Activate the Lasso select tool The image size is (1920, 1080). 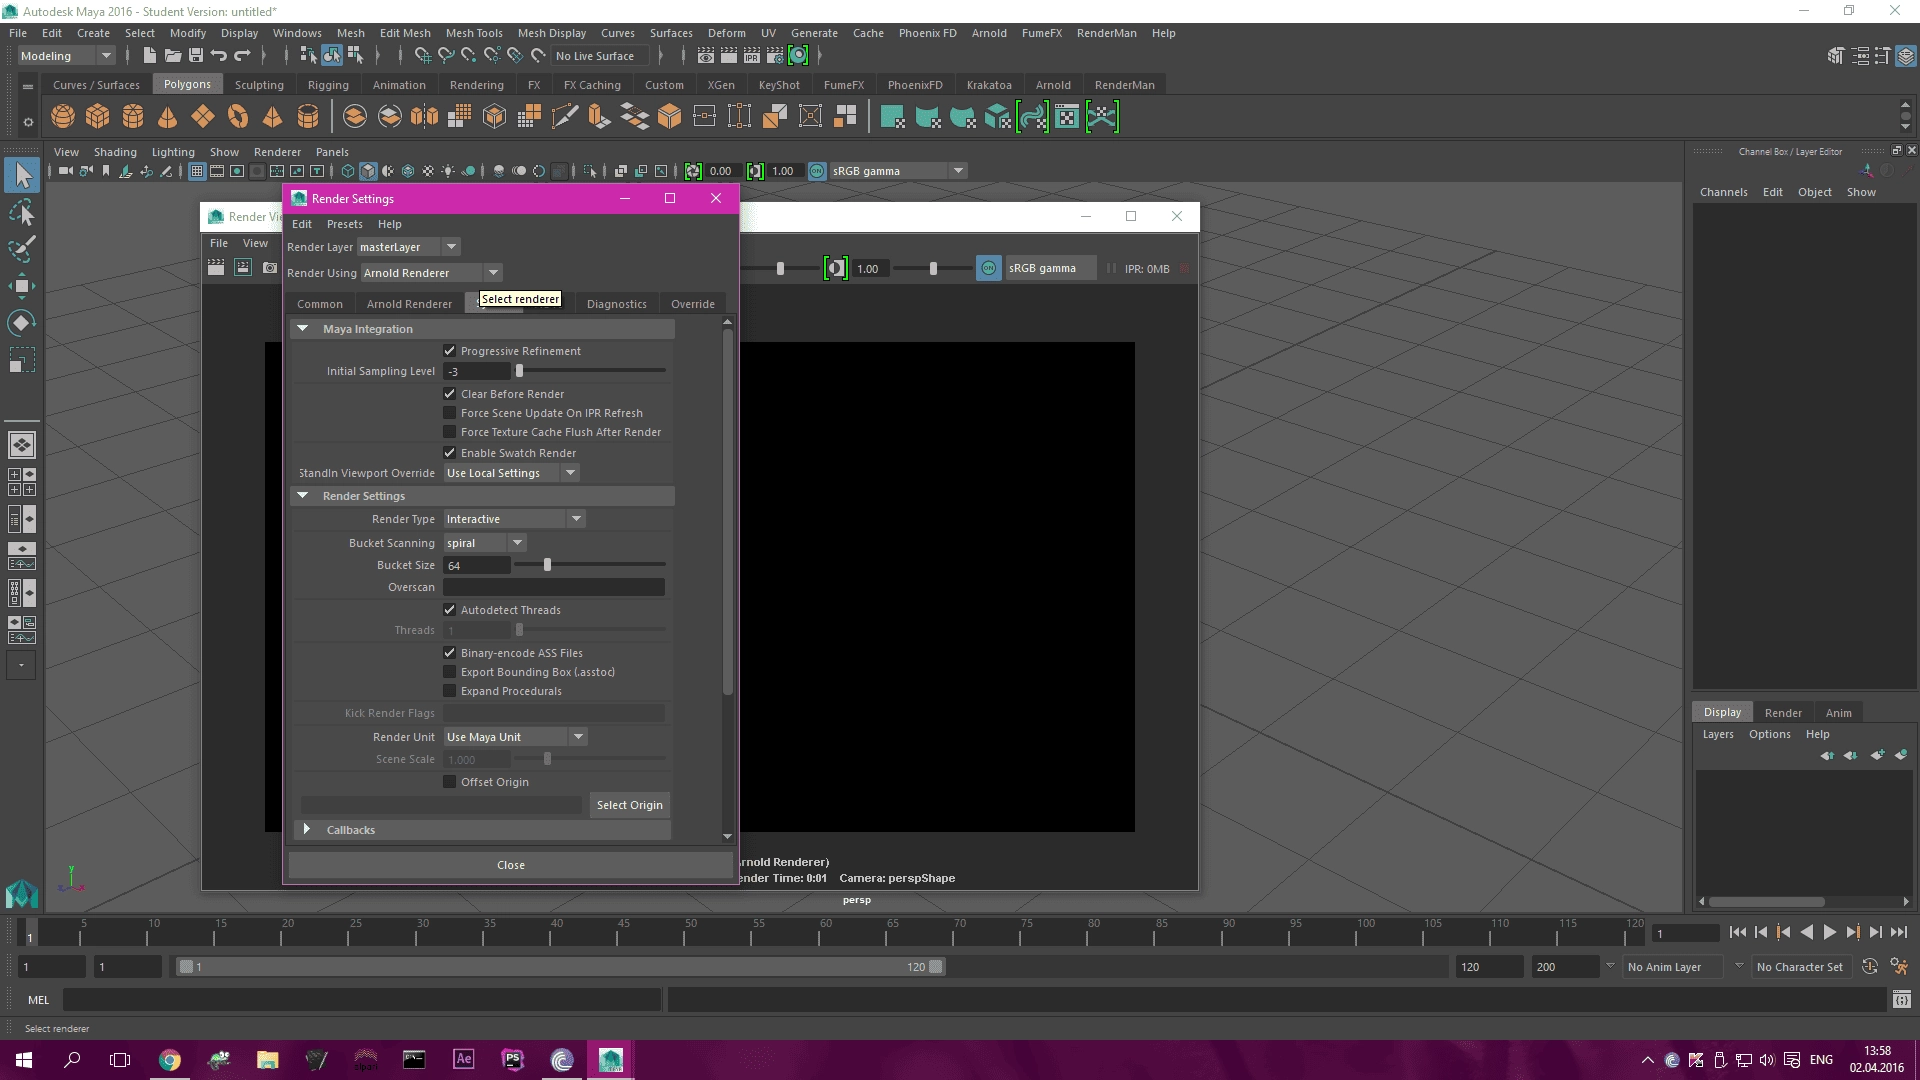(x=22, y=213)
